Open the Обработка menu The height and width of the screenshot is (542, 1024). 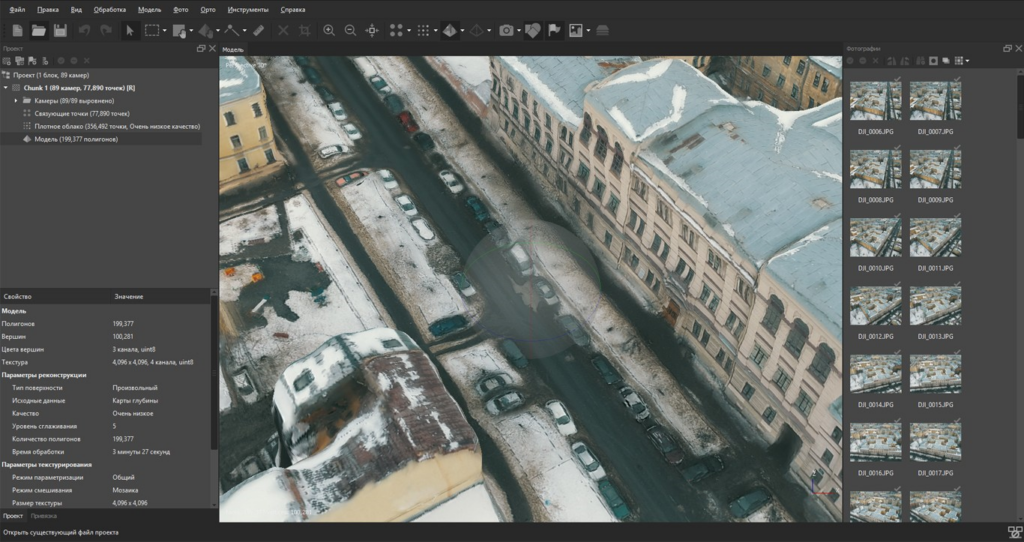point(109,9)
